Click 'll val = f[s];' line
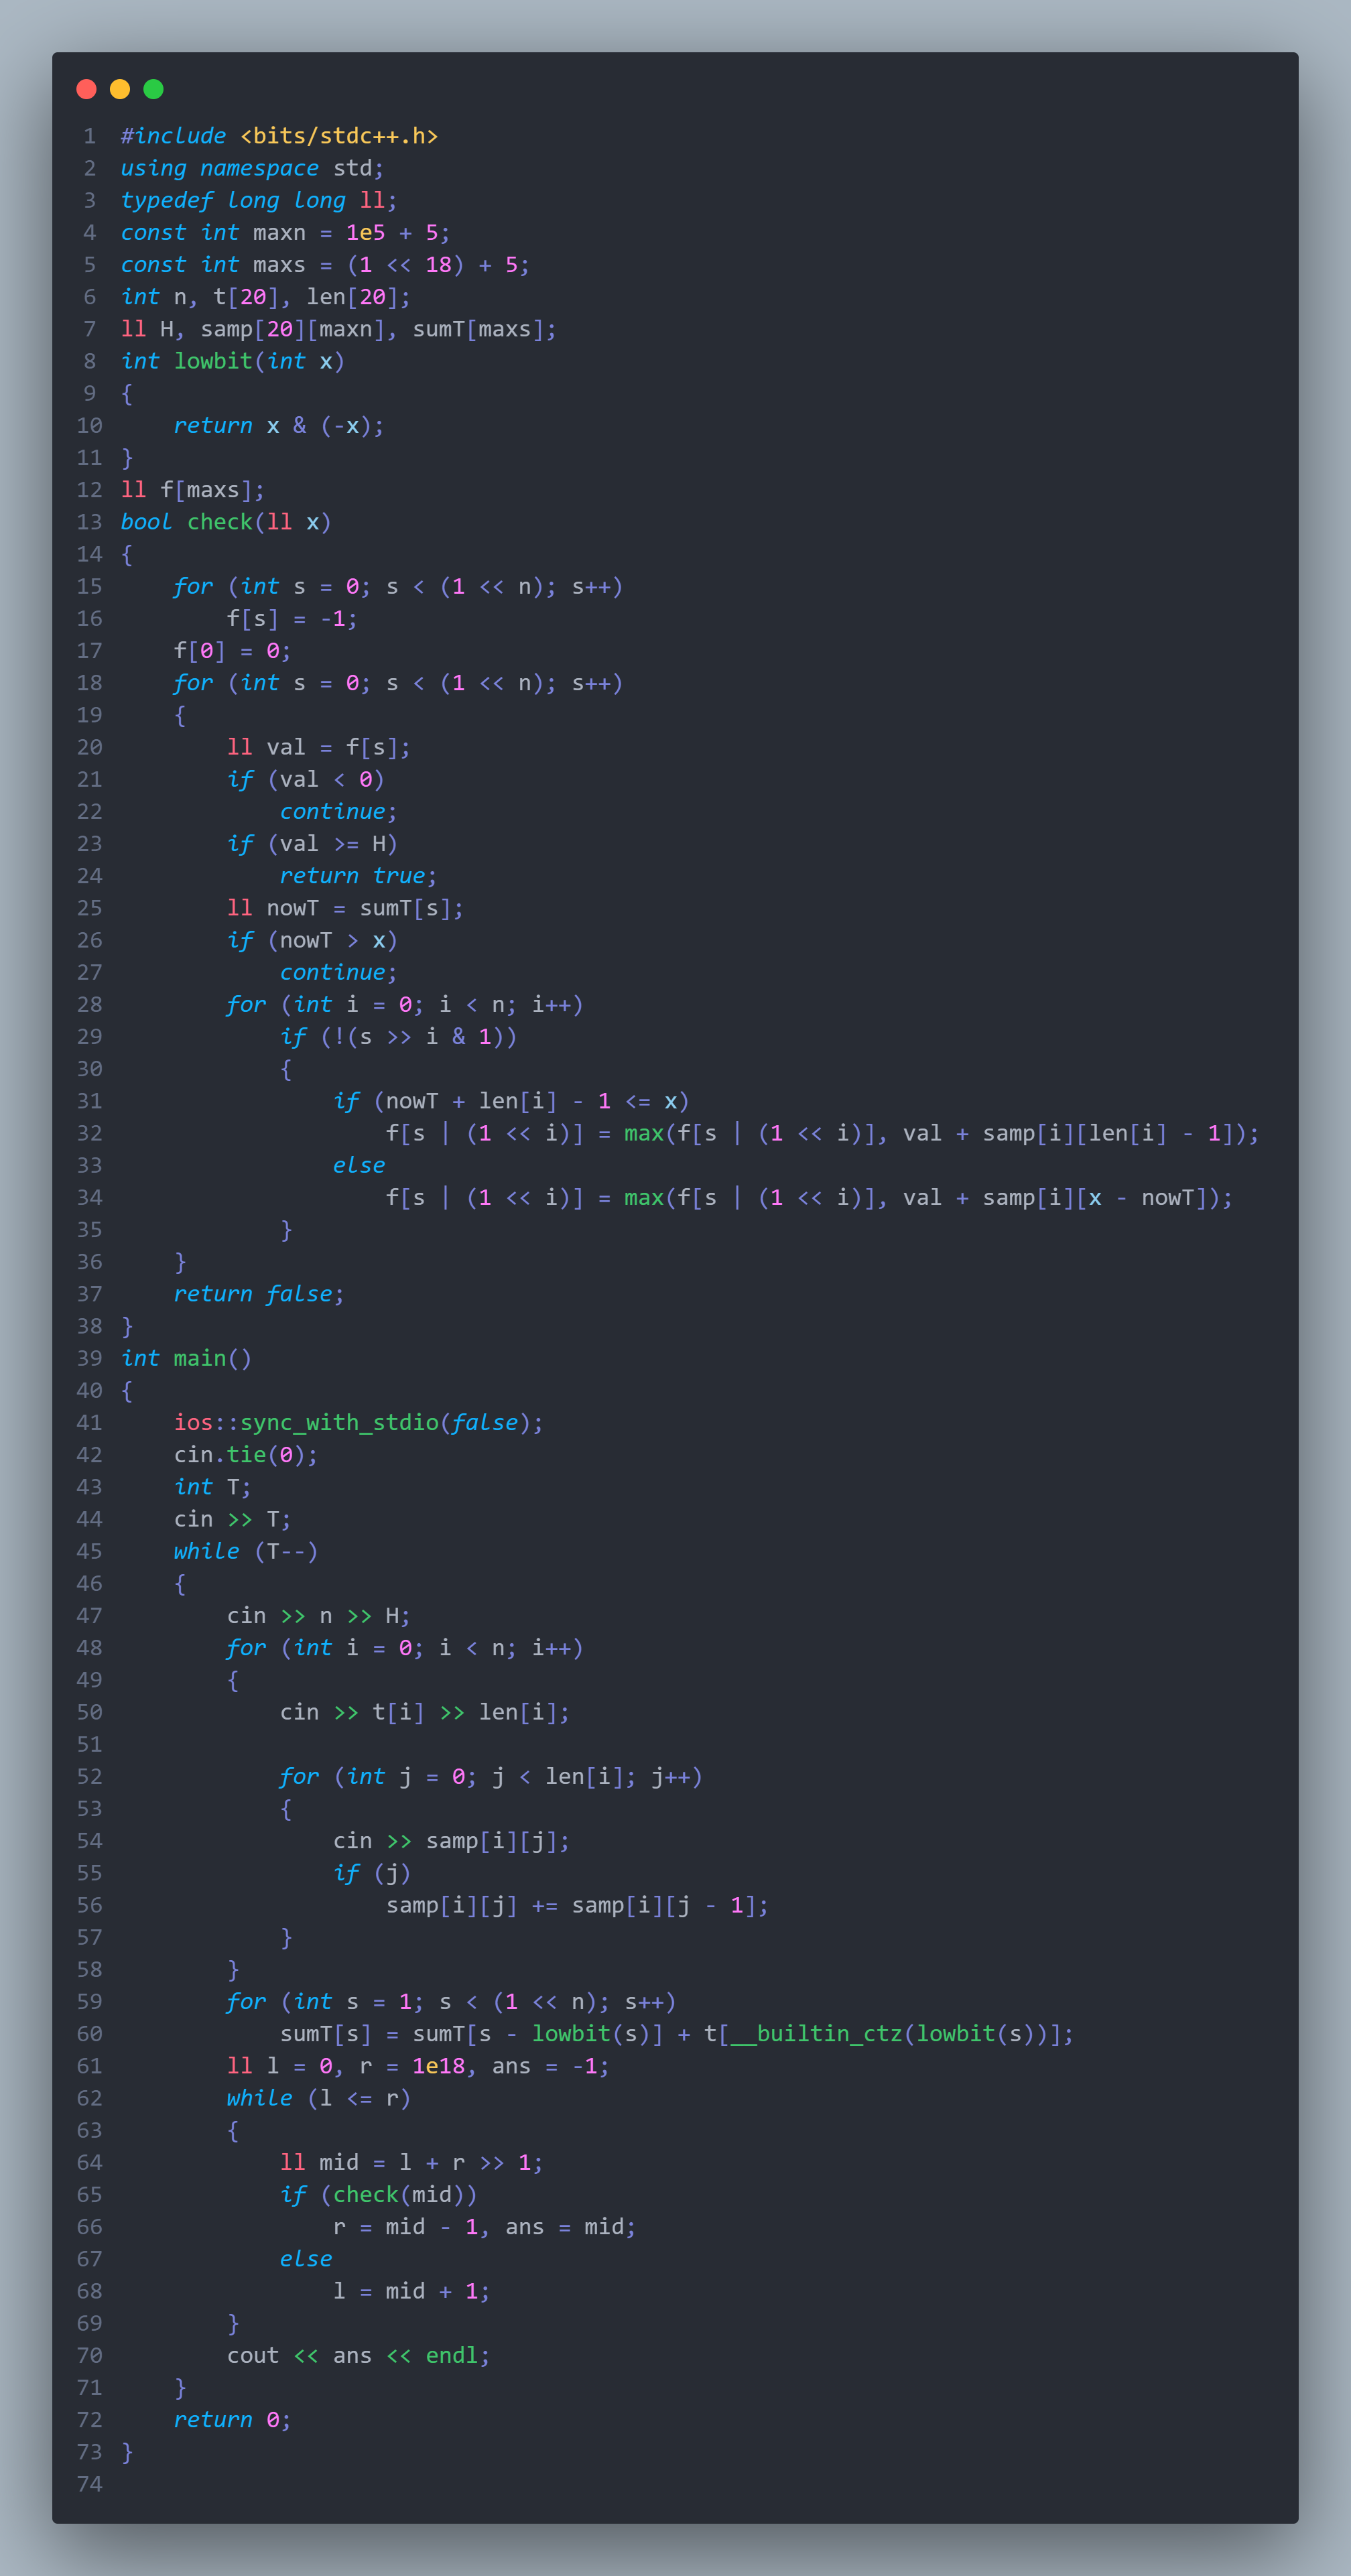The width and height of the screenshot is (1351, 2576). 319,747
